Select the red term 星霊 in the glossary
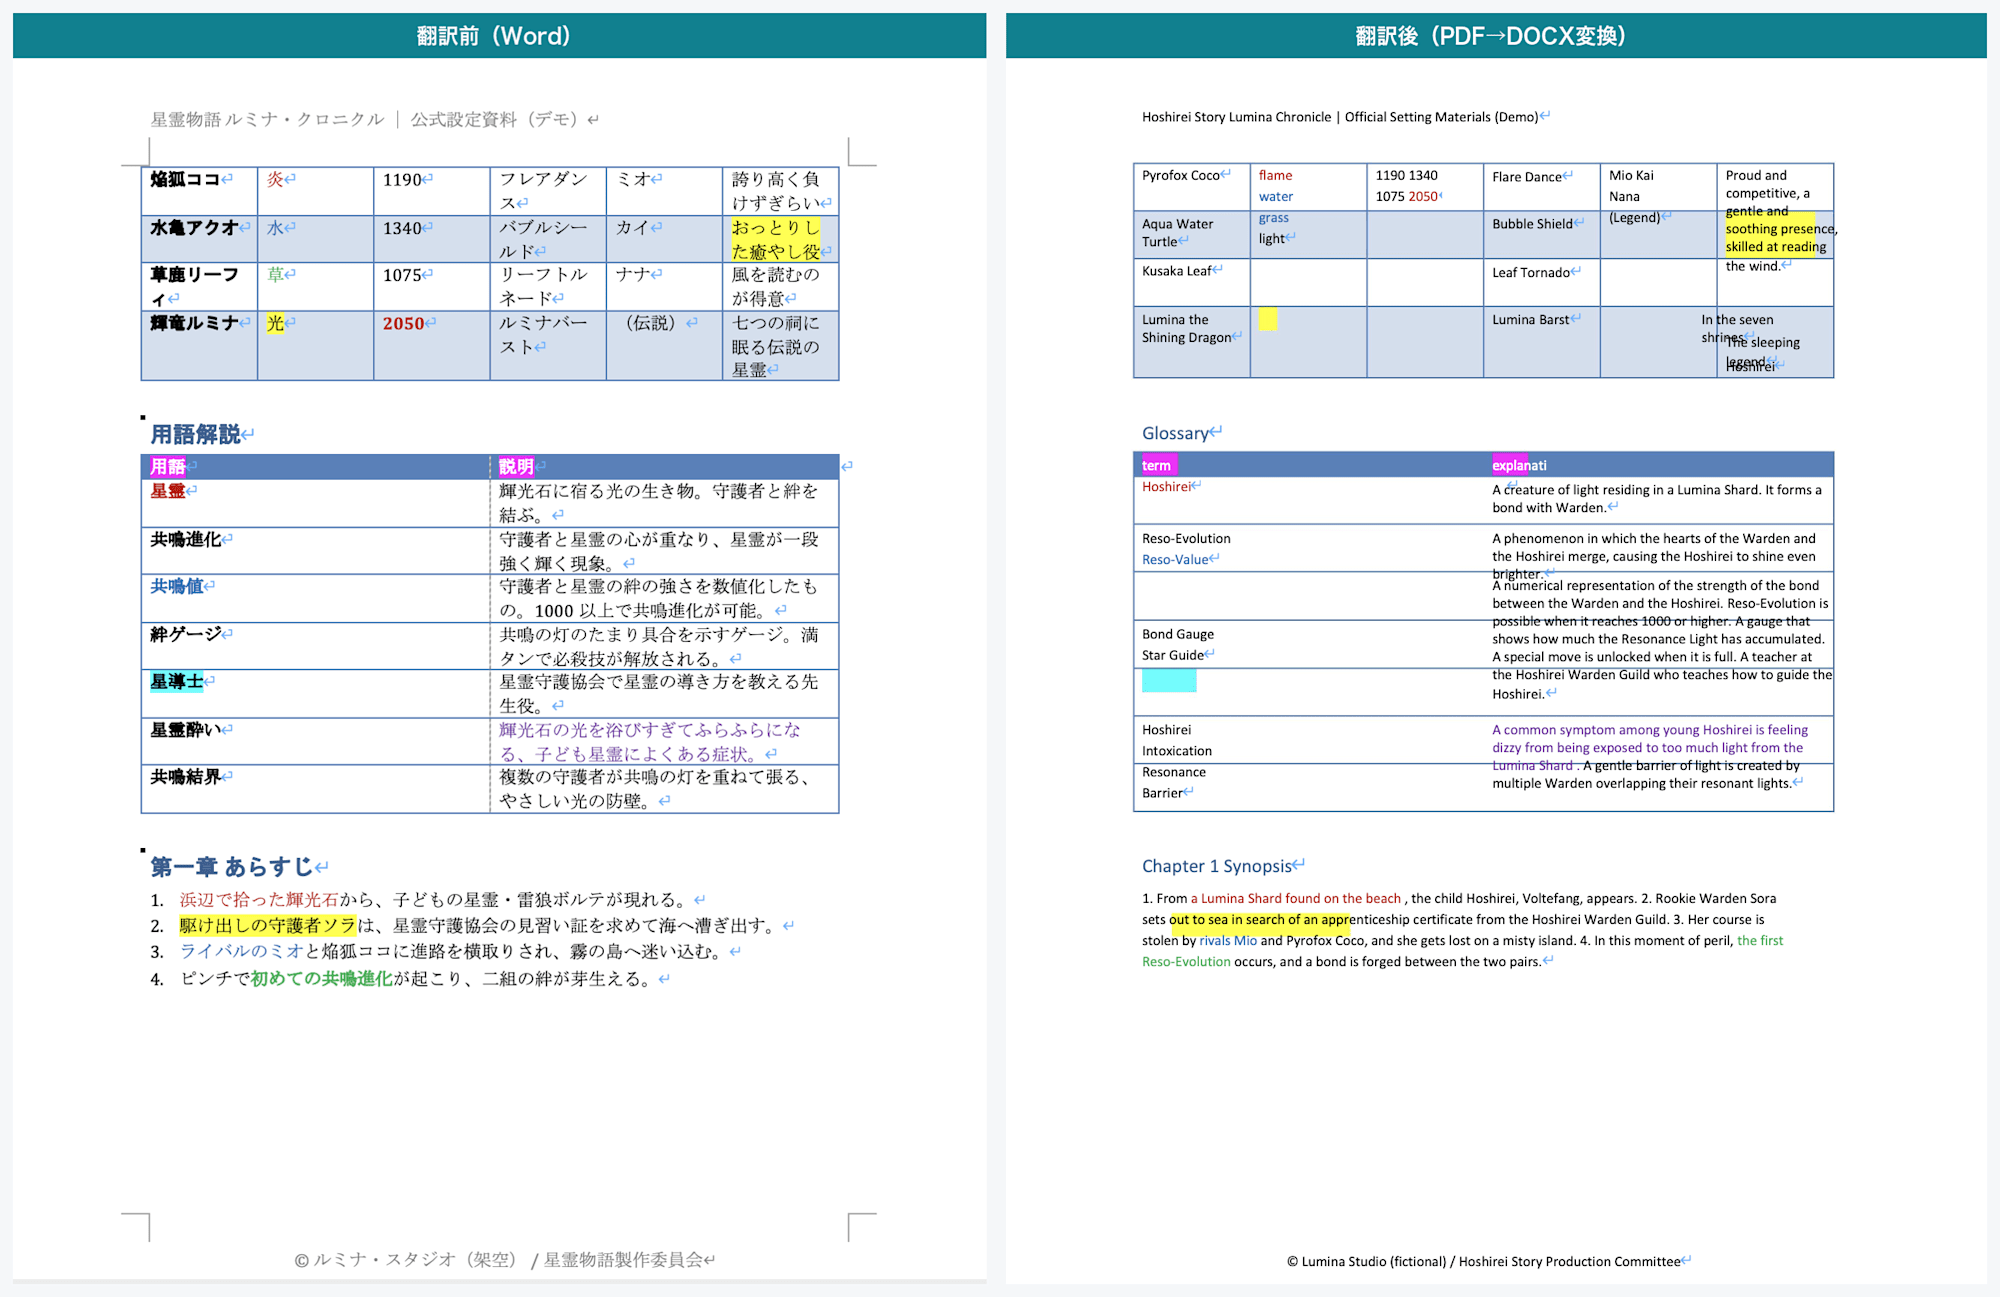Screen dimensions: 2000x1297 pyautogui.click(x=168, y=490)
